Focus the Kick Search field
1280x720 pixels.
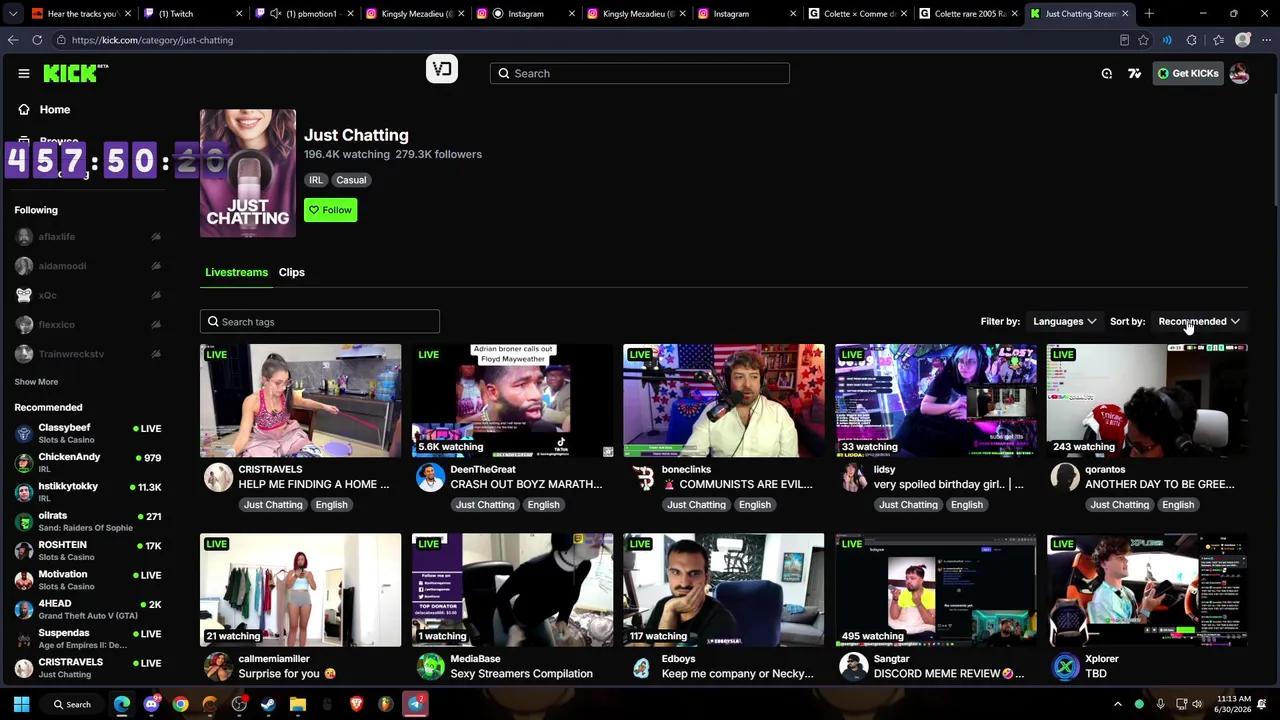(640, 73)
